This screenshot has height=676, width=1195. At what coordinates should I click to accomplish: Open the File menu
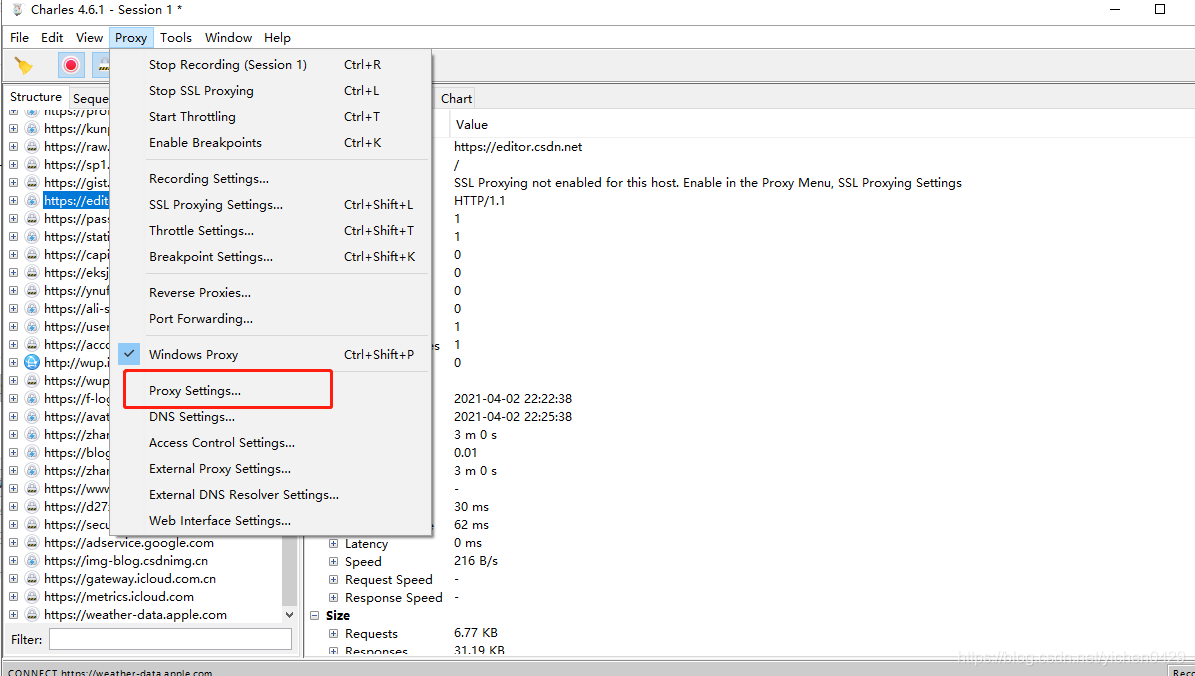coord(19,37)
